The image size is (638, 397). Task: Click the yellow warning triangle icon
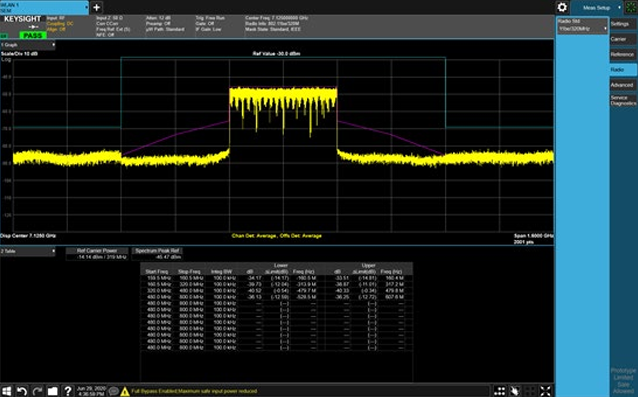click(x=125, y=392)
